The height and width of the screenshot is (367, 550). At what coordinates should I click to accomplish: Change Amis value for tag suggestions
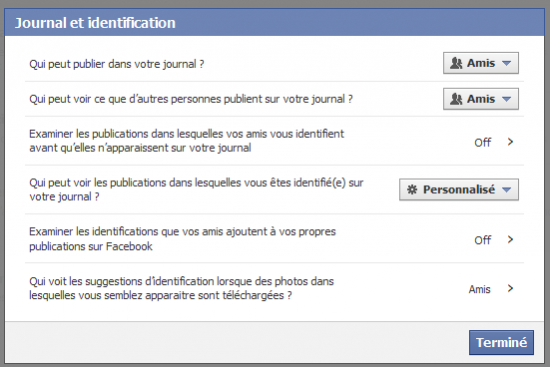tap(479, 289)
